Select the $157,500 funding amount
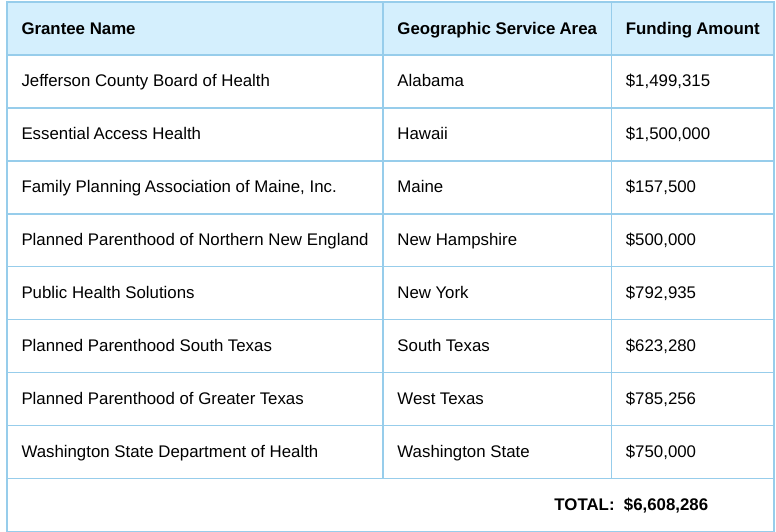This screenshot has height=532, width=776. [660, 187]
